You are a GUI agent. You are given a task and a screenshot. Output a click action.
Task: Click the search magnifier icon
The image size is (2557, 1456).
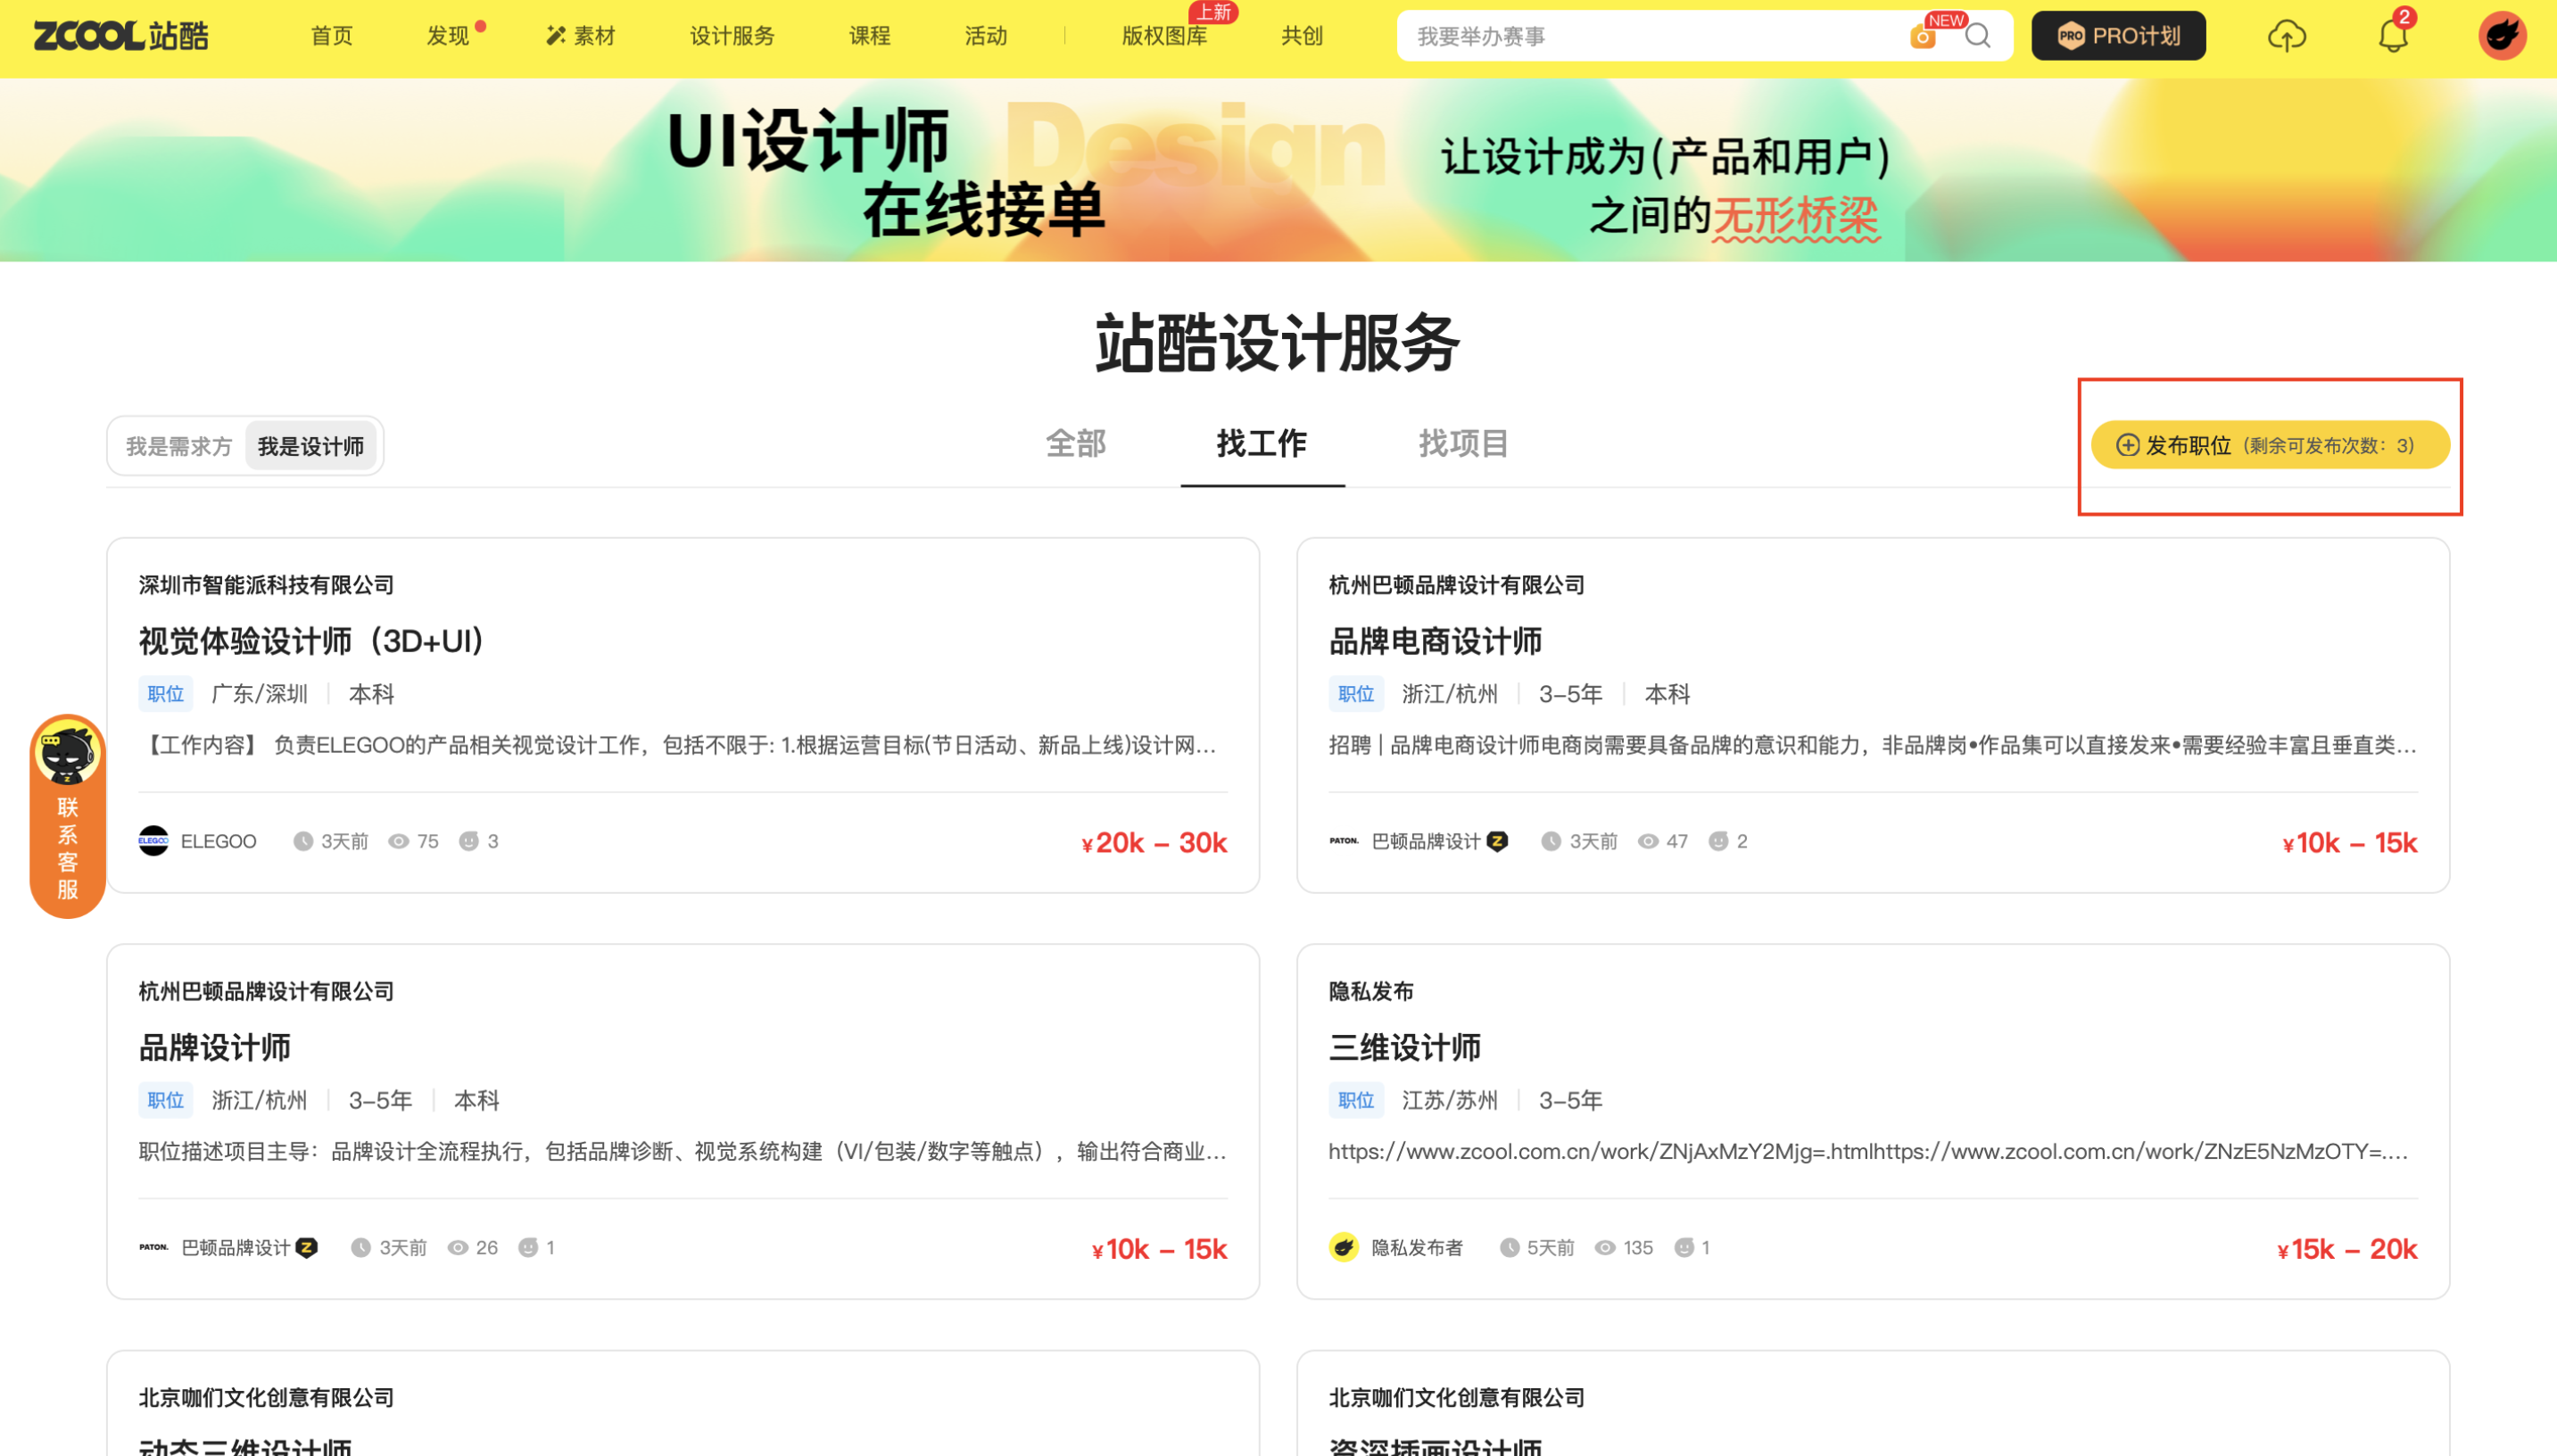[1977, 37]
